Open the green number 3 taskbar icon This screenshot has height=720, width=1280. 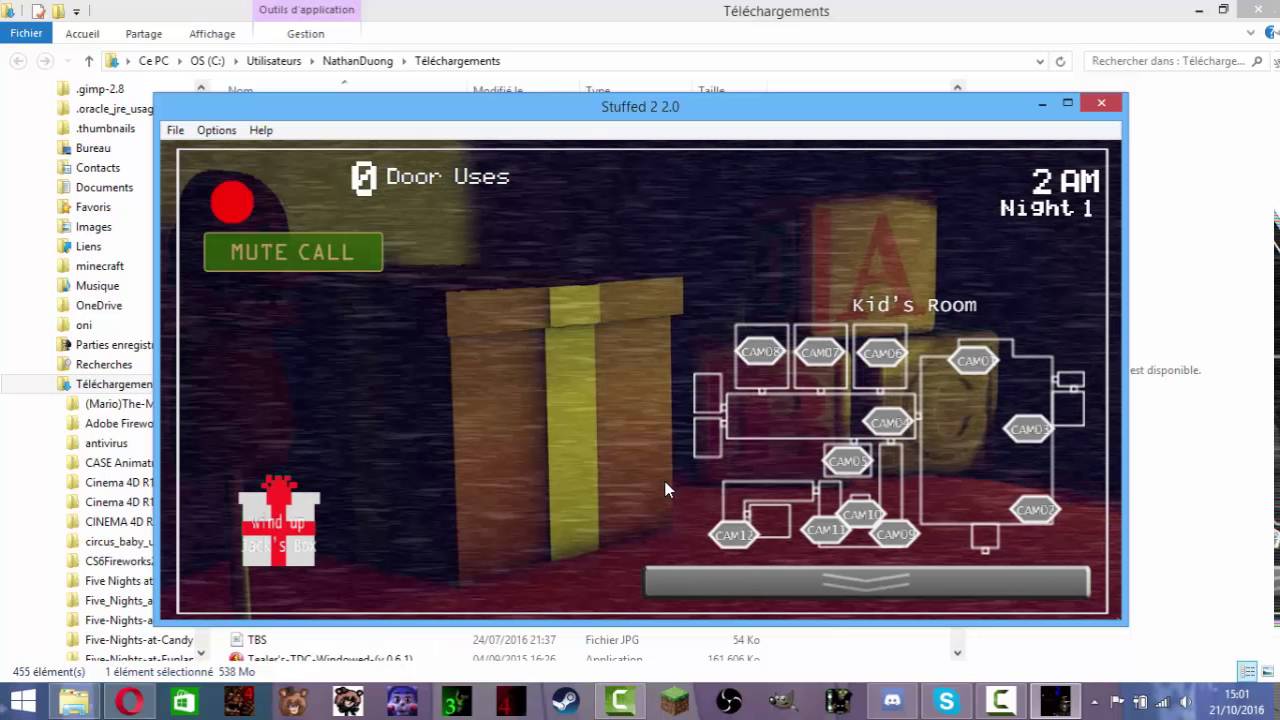click(x=457, y=701)
